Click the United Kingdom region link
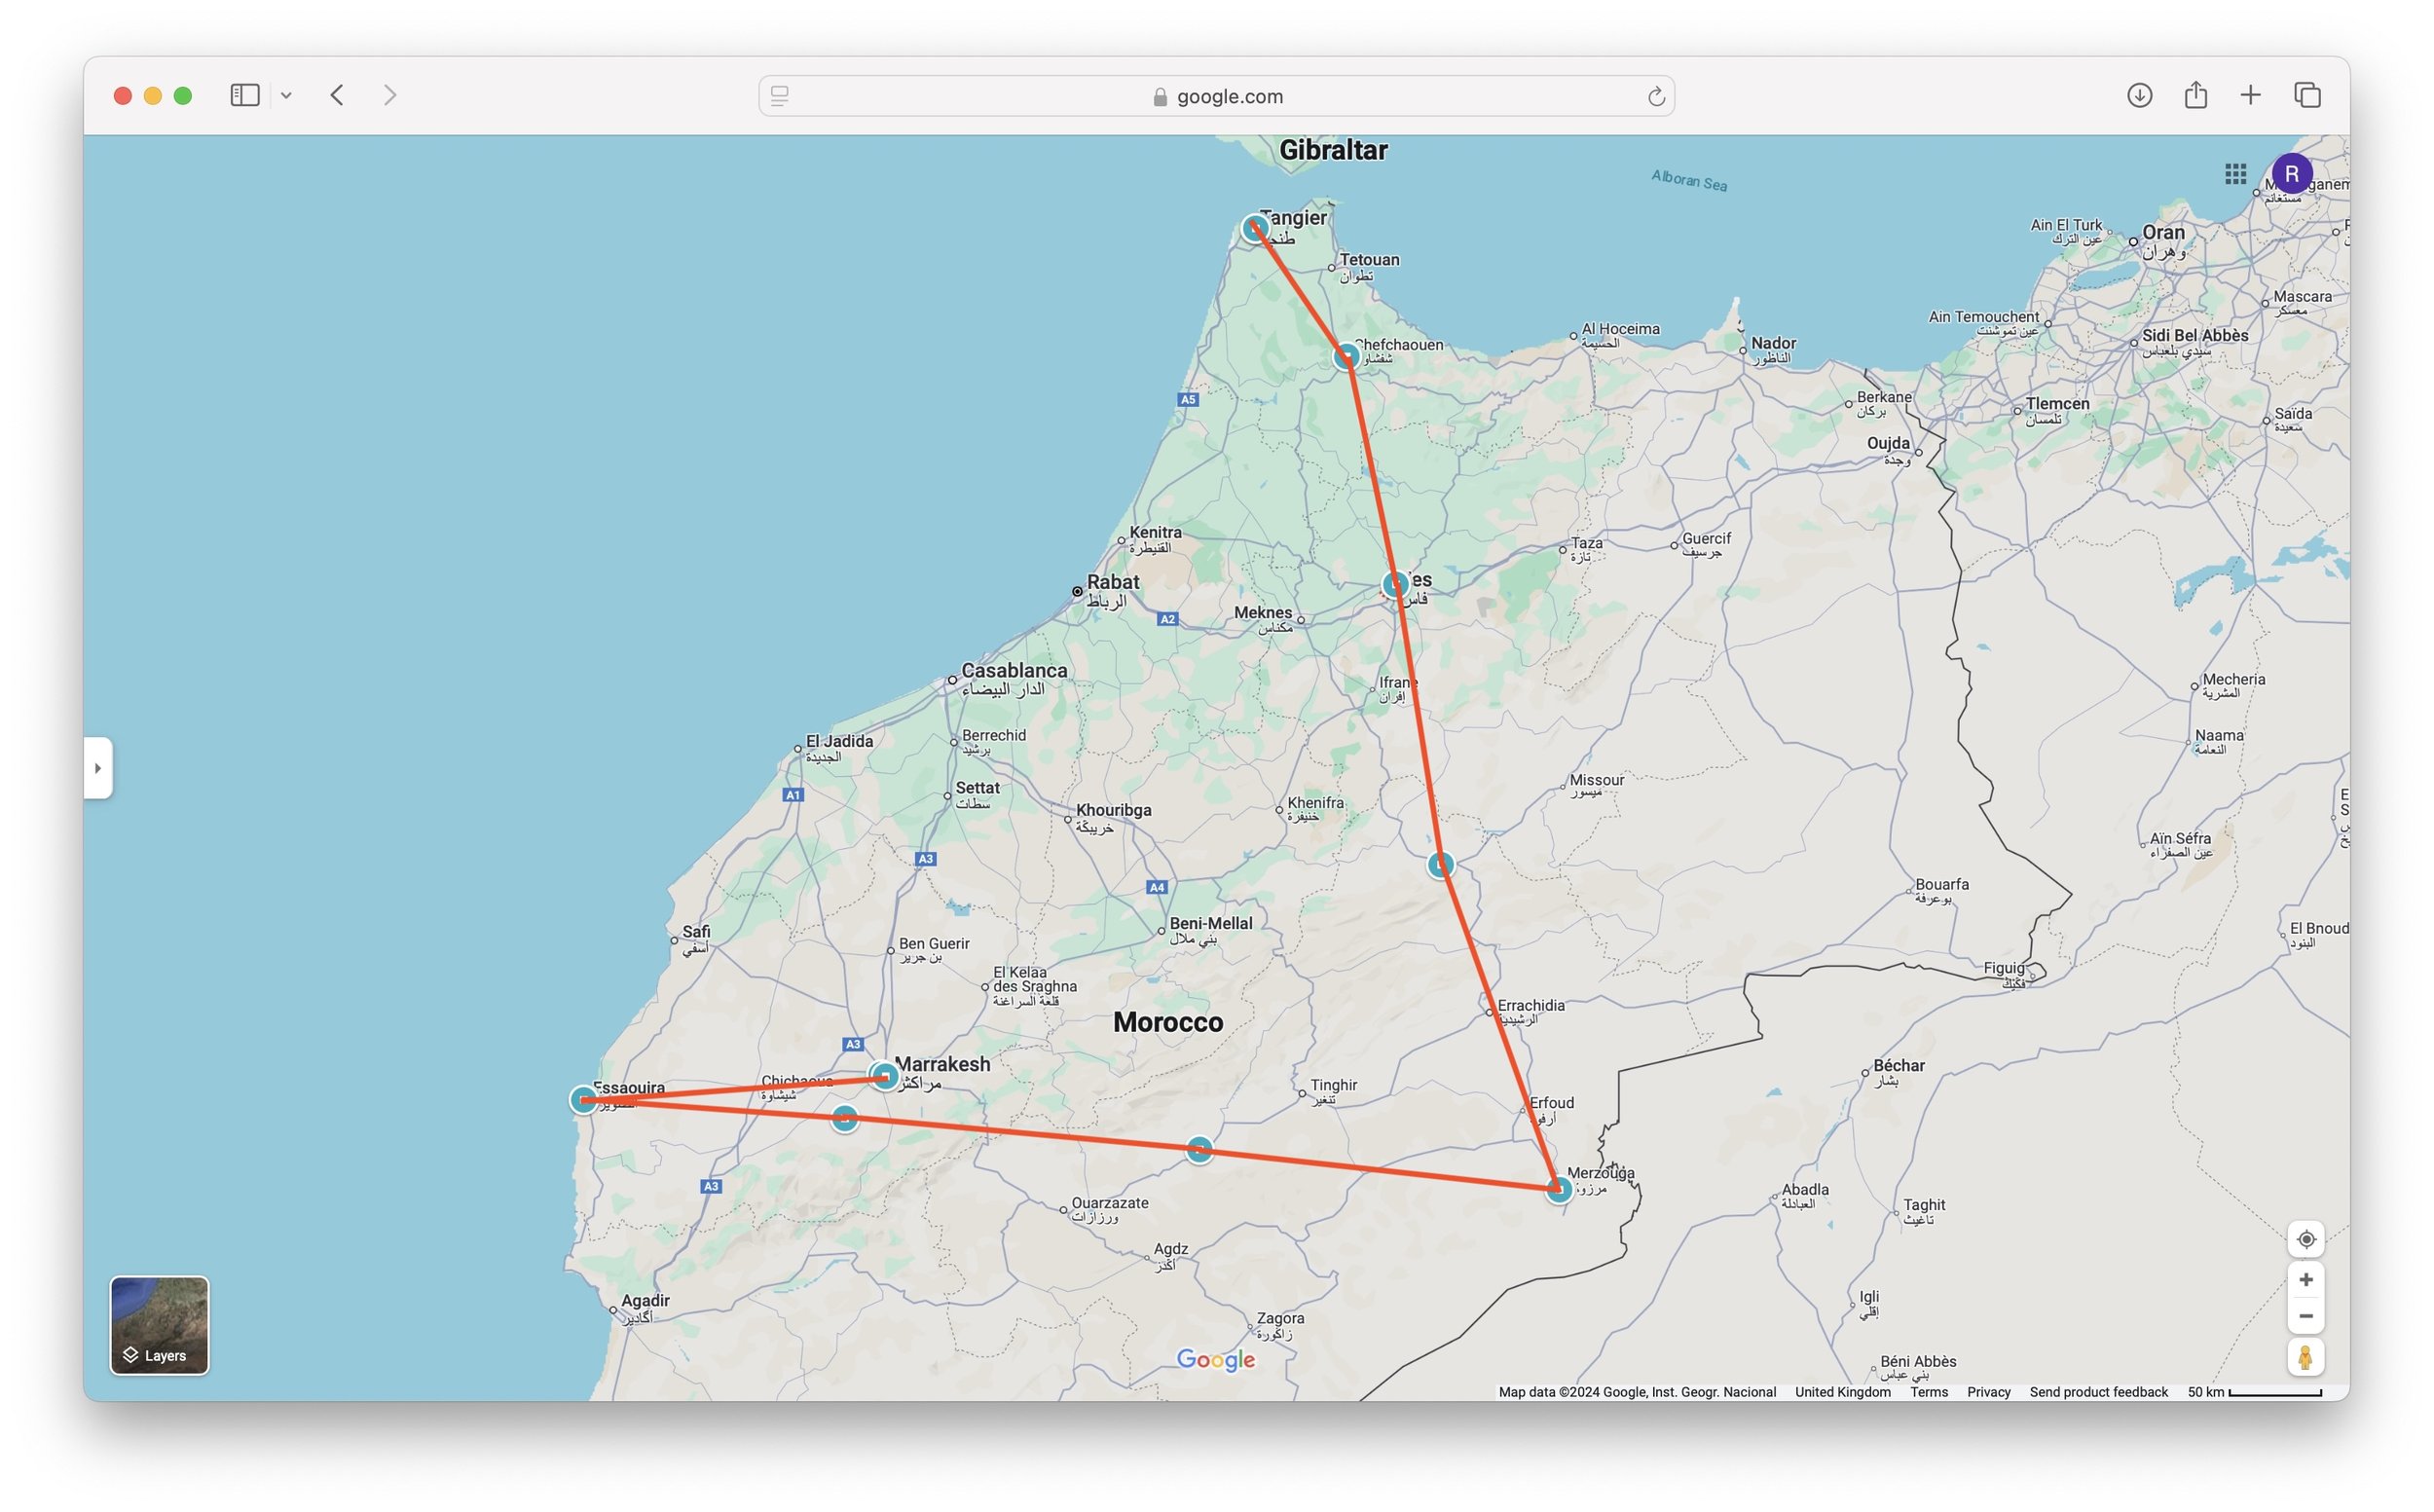 click(1842, 1392)
